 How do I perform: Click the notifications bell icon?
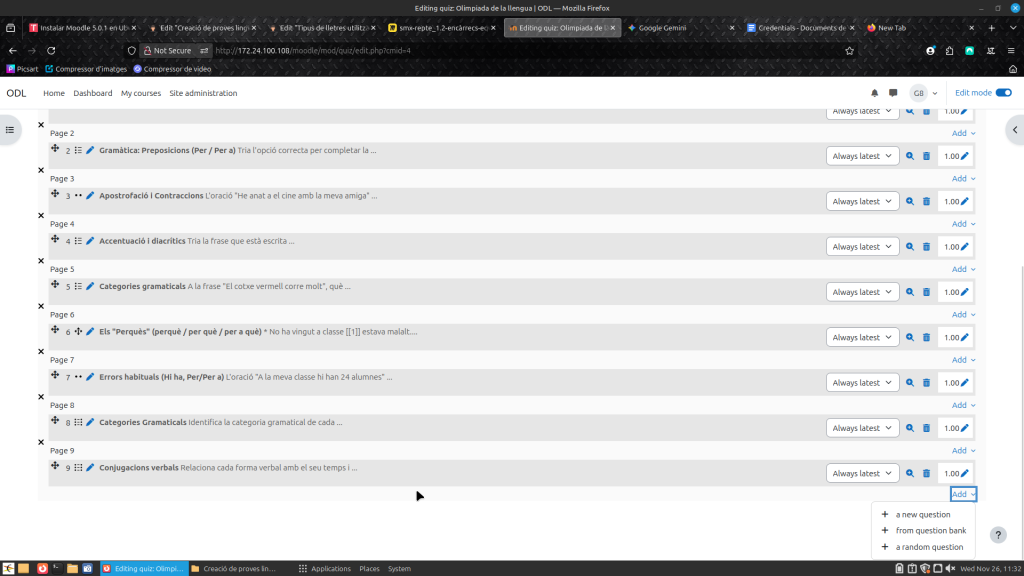point(875,93)
